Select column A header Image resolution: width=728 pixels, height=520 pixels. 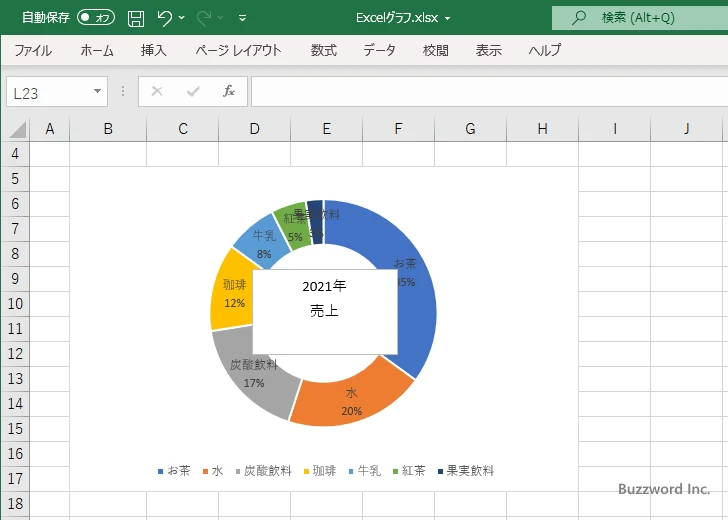coord(50,129)
